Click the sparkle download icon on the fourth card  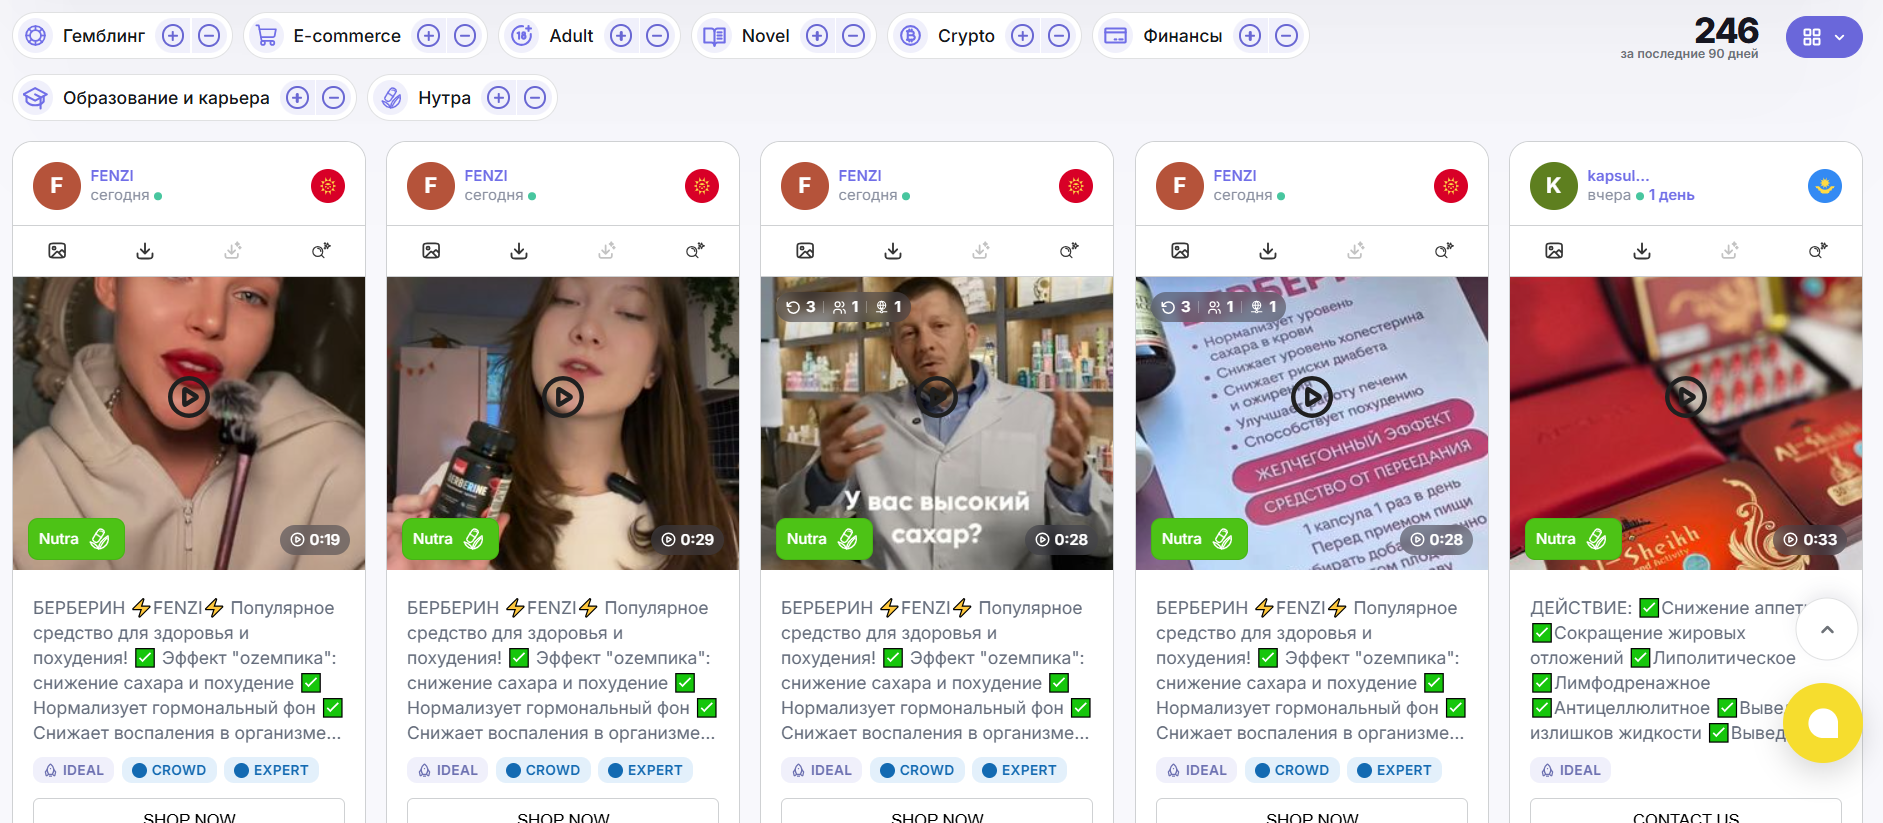click(1356, 251)
